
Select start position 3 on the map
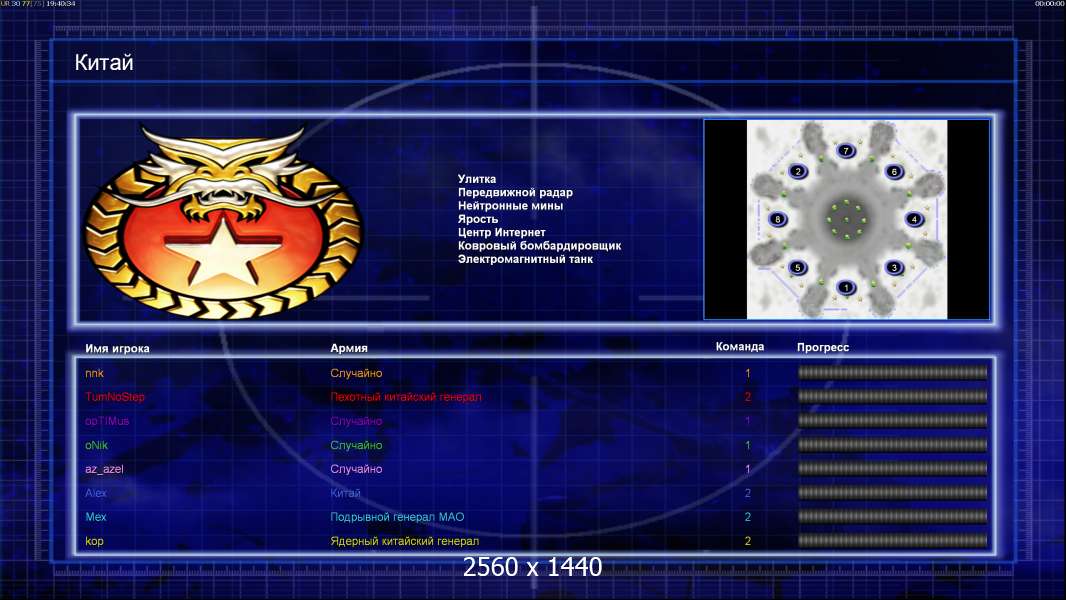(x=894, y=268)
